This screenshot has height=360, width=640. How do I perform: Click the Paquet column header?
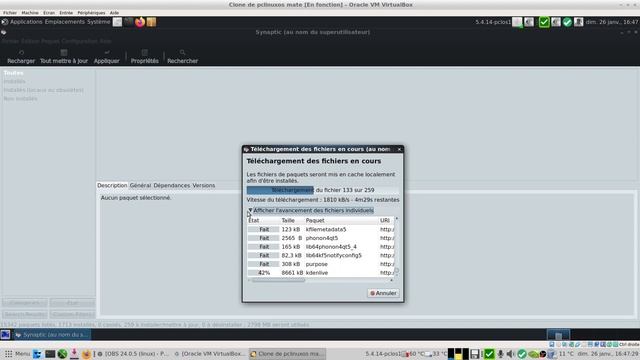pos(341,220)
